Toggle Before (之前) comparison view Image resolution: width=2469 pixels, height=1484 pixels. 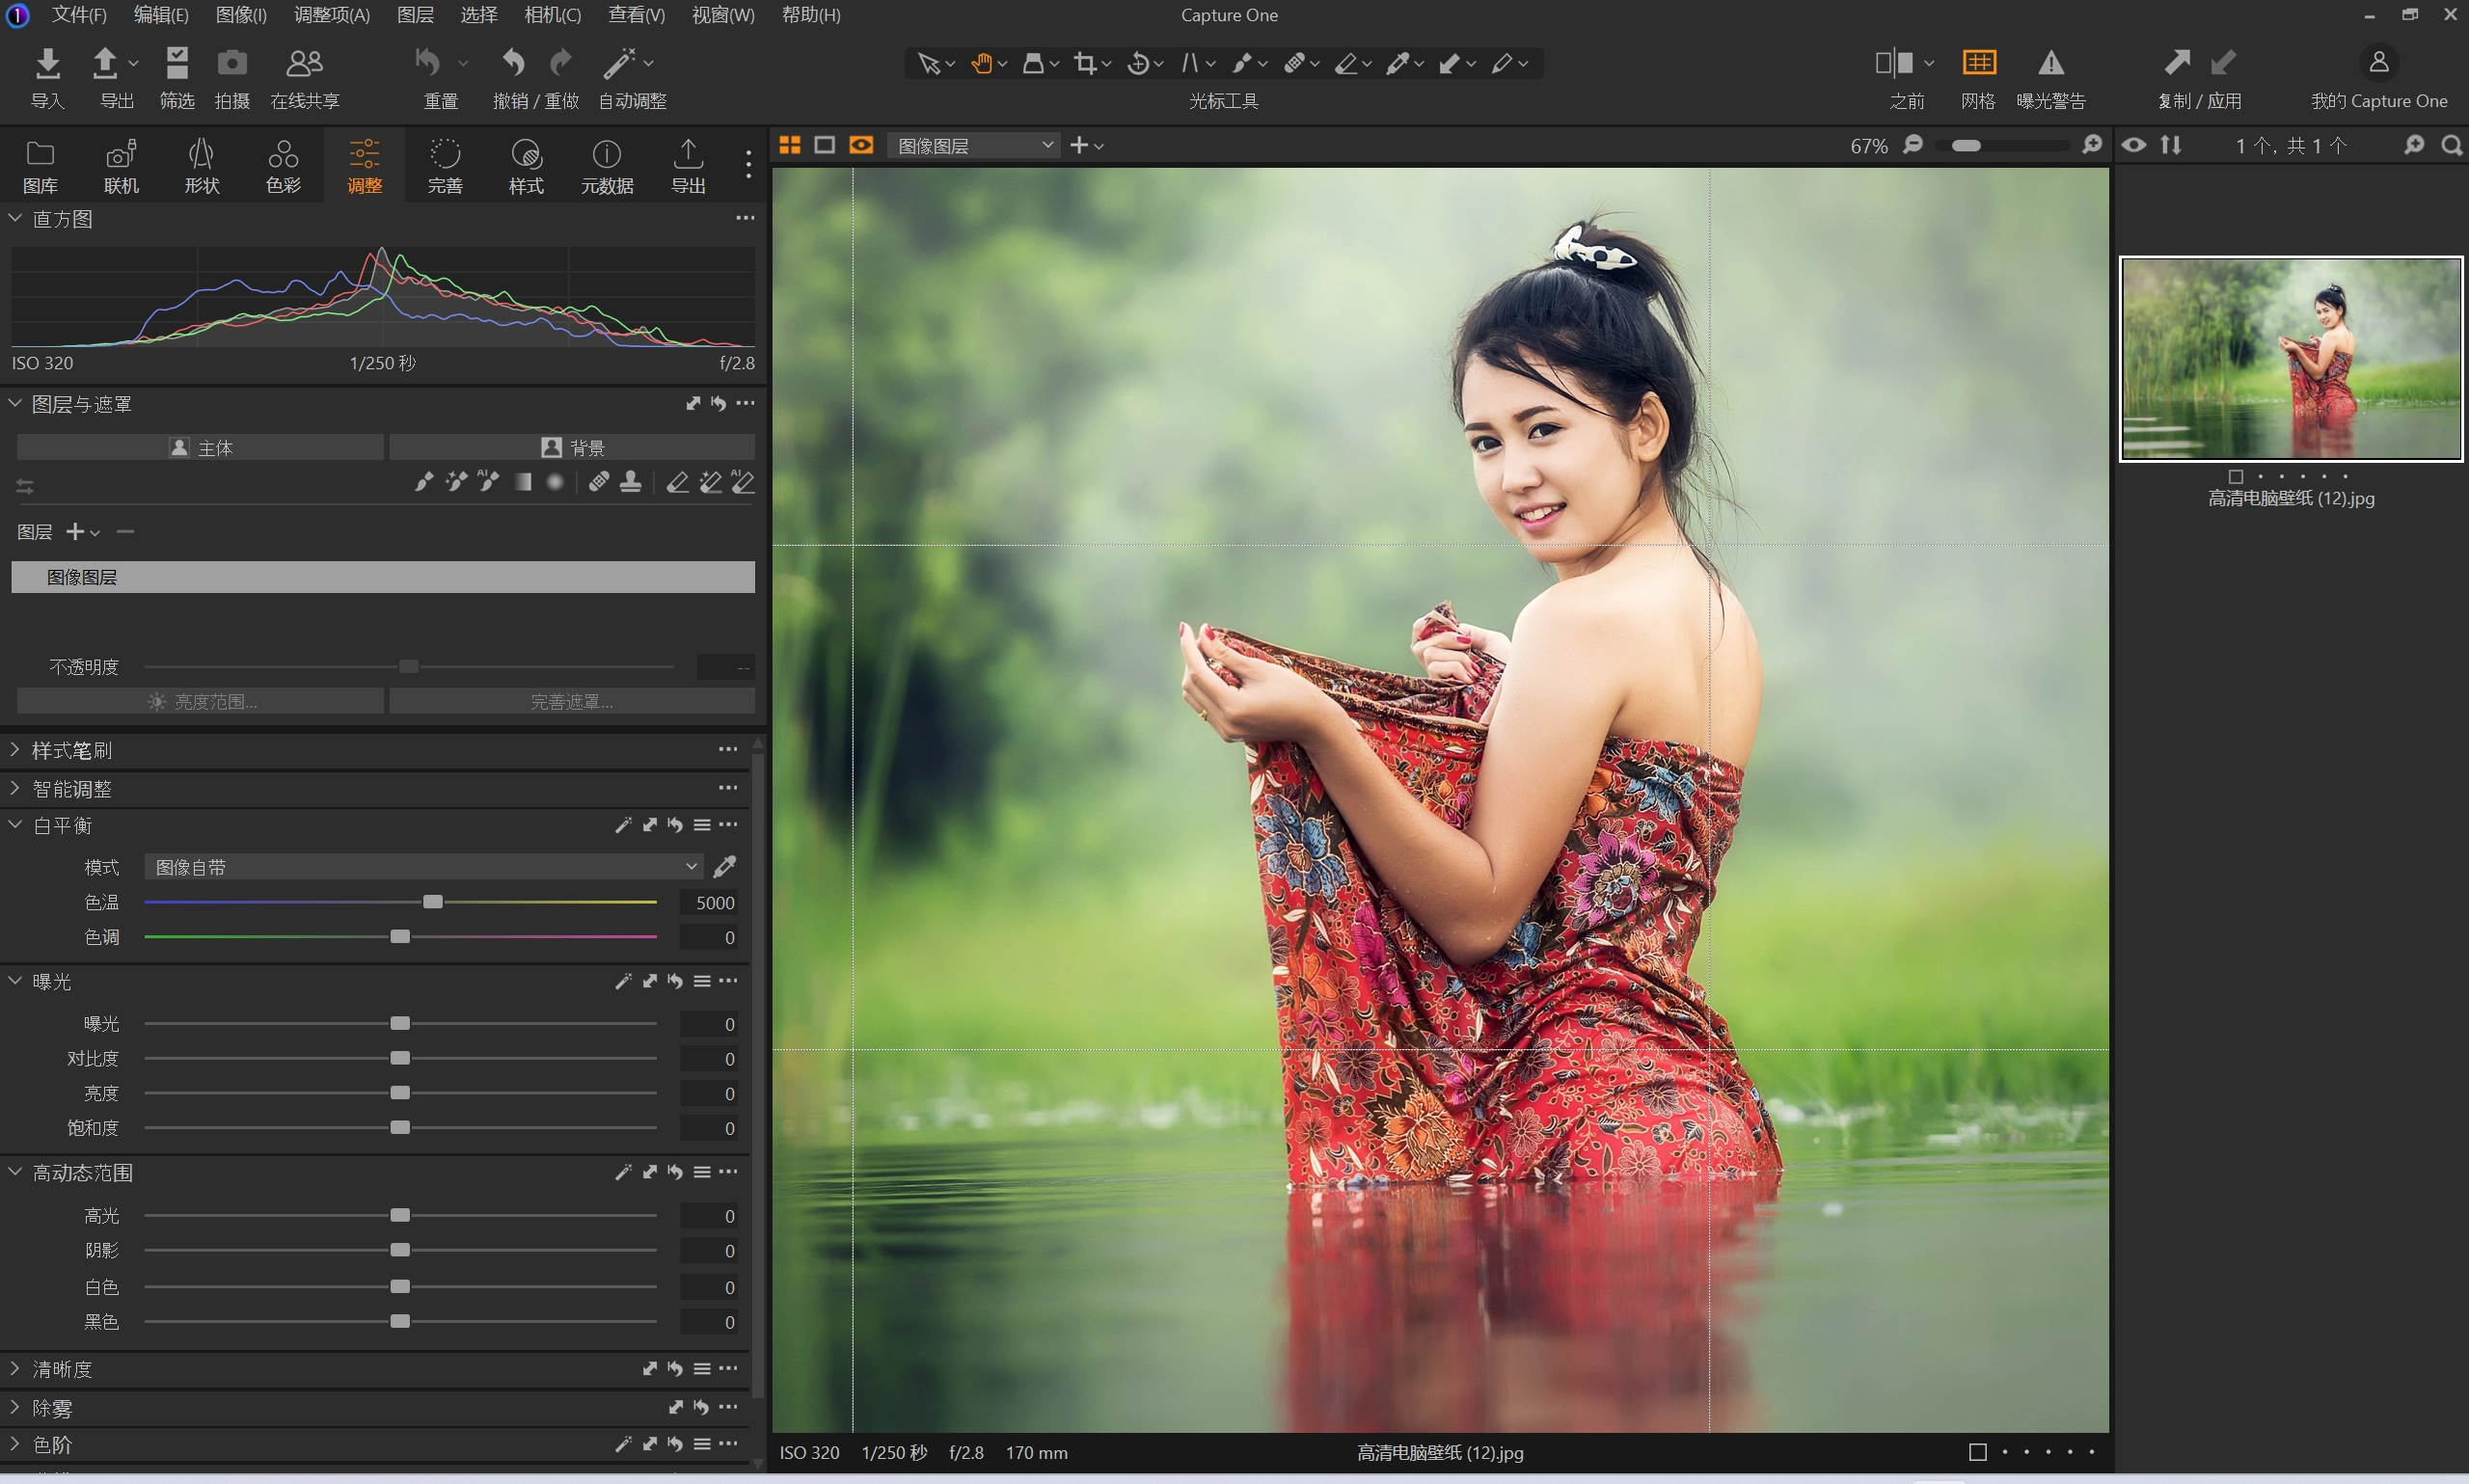pos(1893,64)
